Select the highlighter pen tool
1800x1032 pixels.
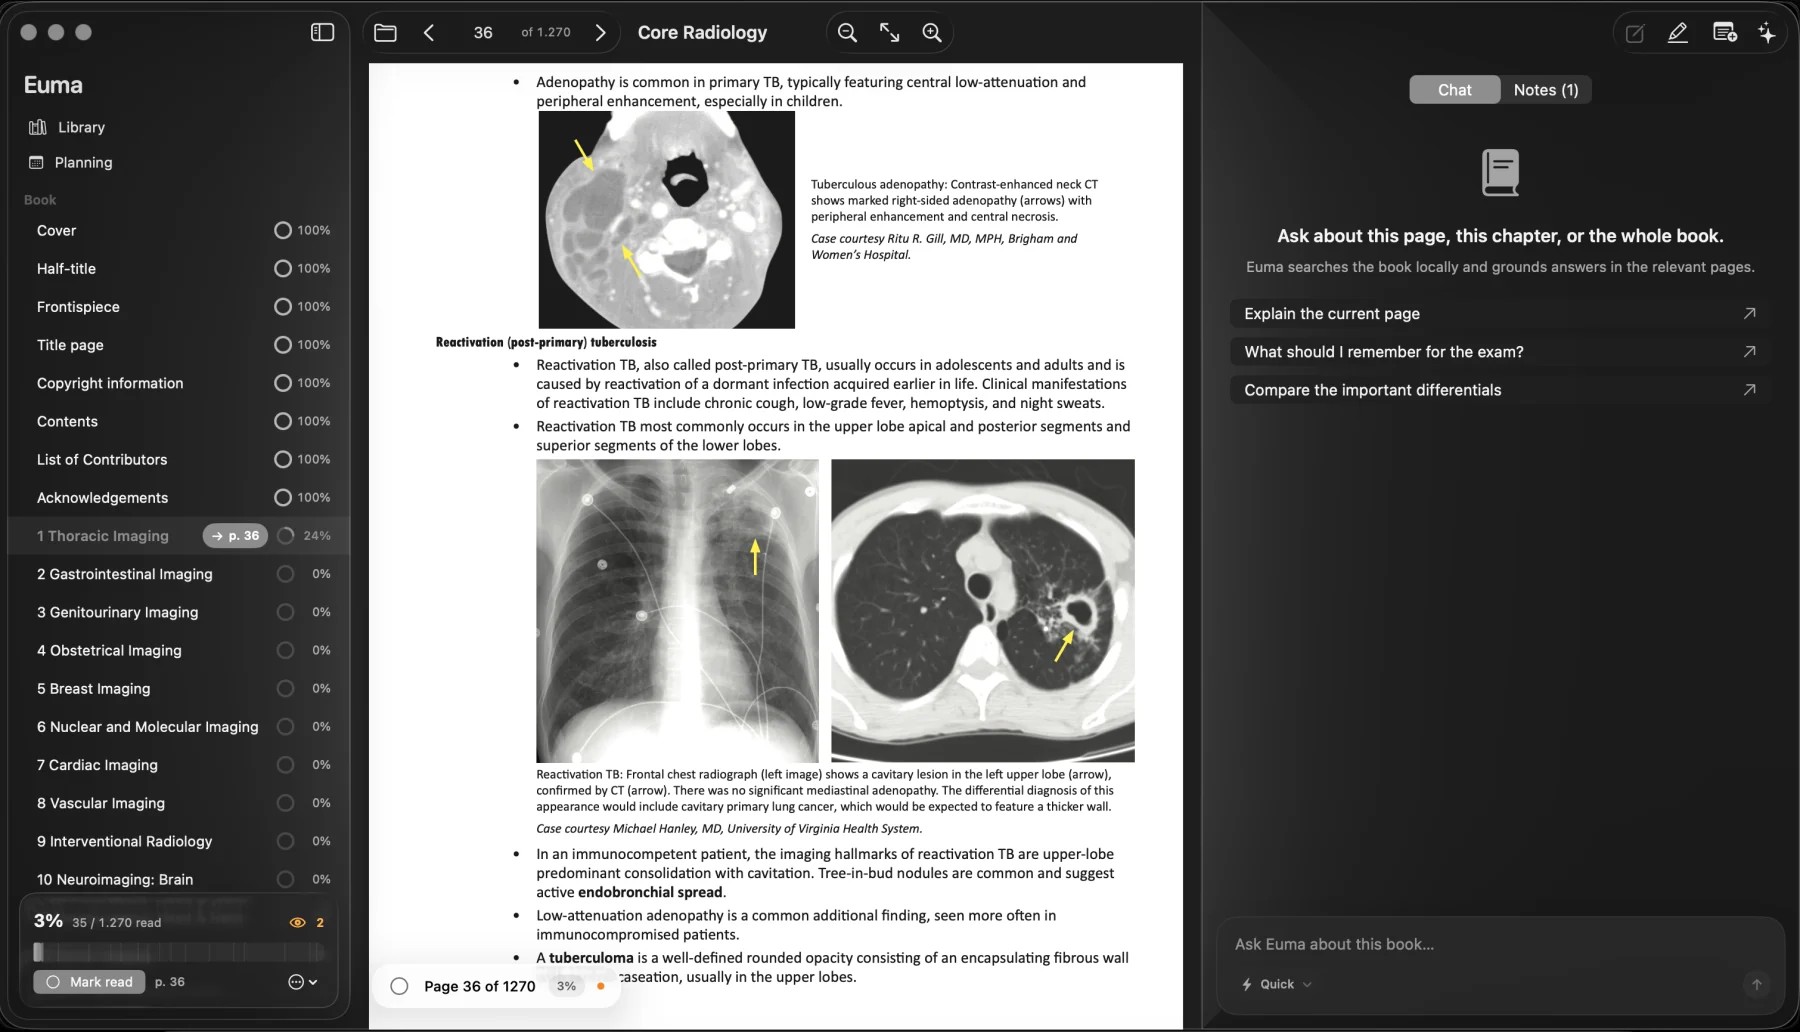[x=1678, y=33]
